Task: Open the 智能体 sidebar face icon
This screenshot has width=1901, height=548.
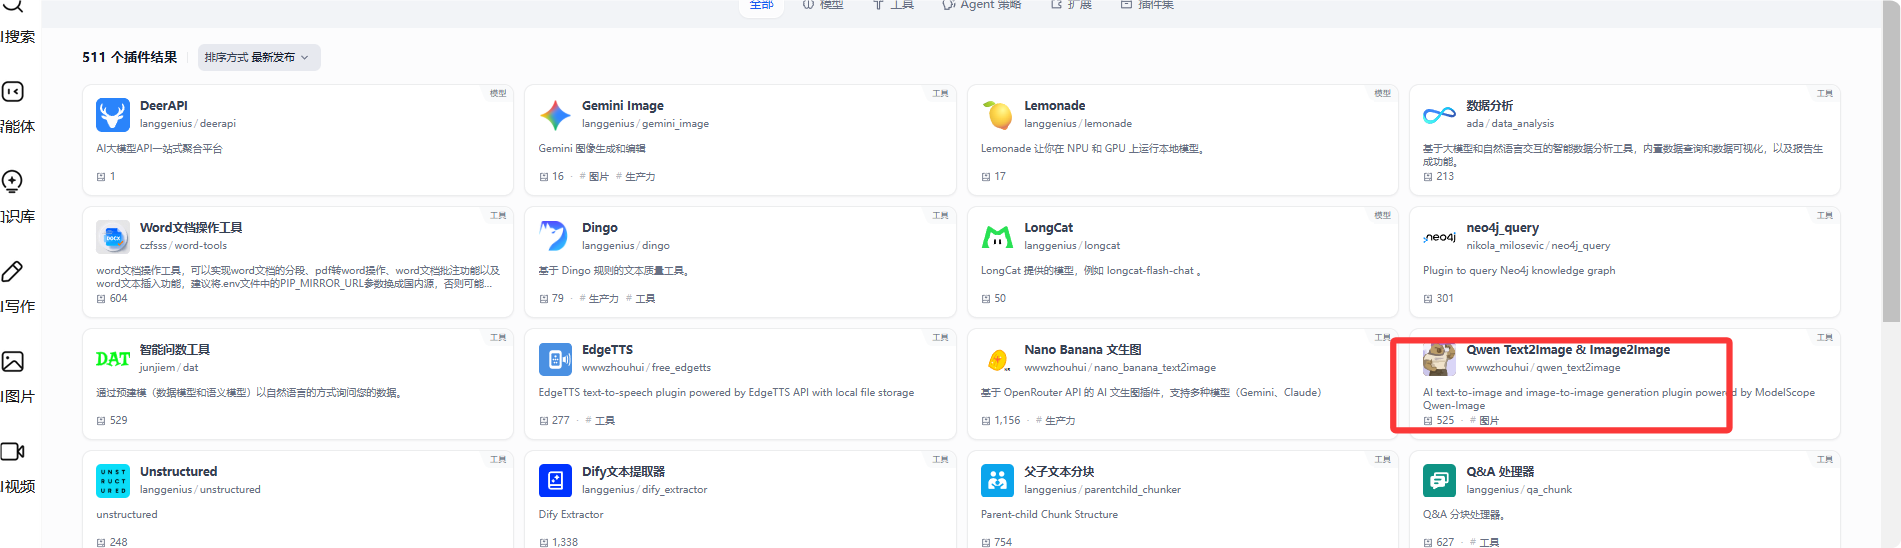Action: (x=12, y=92)
